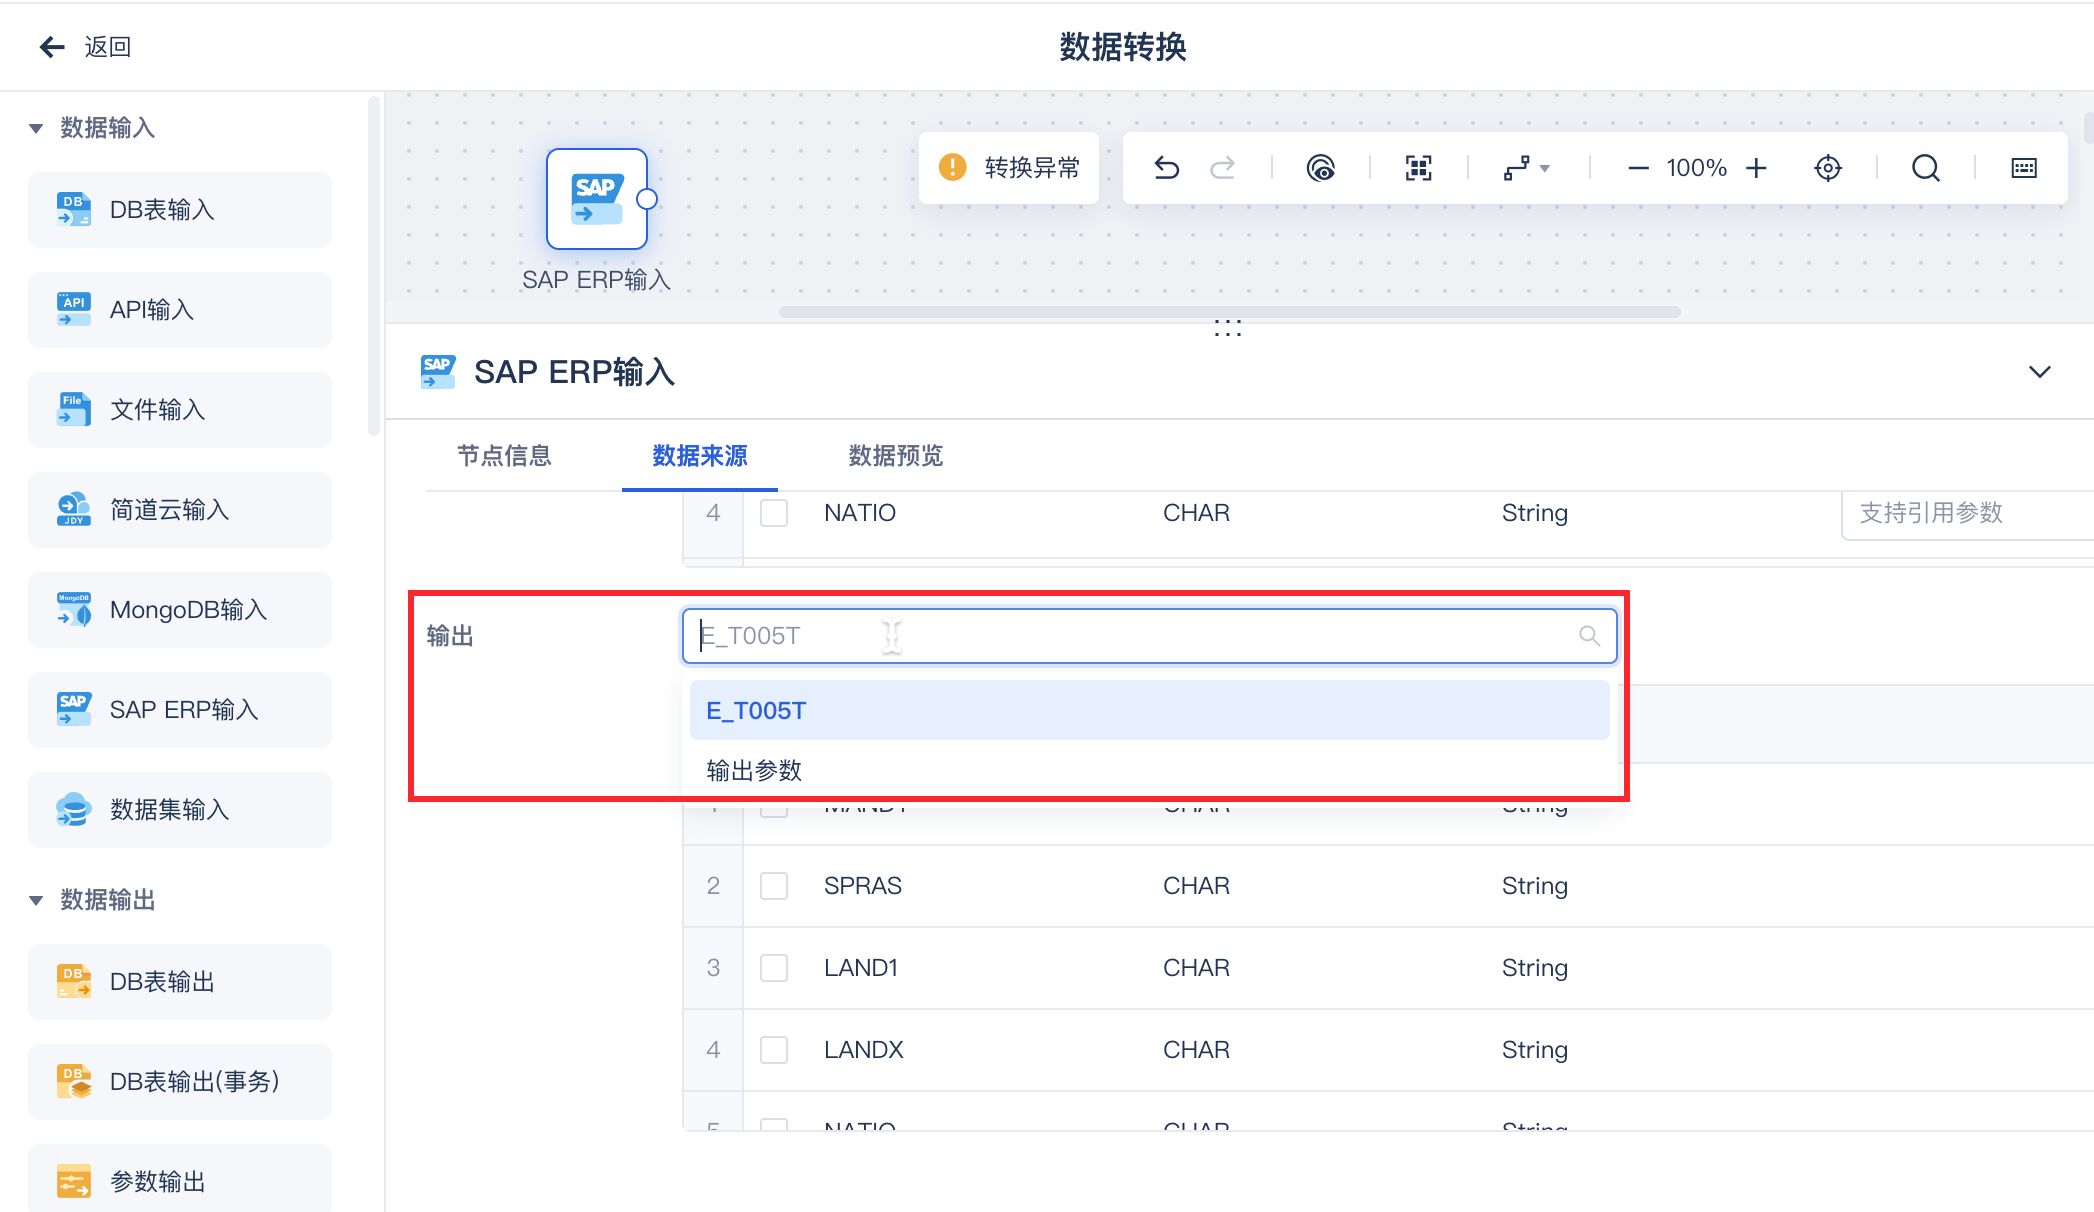The image size is (2094, 1212).
Task: Open the connection line style dropdown
Action: click(x=1526, y=168)
